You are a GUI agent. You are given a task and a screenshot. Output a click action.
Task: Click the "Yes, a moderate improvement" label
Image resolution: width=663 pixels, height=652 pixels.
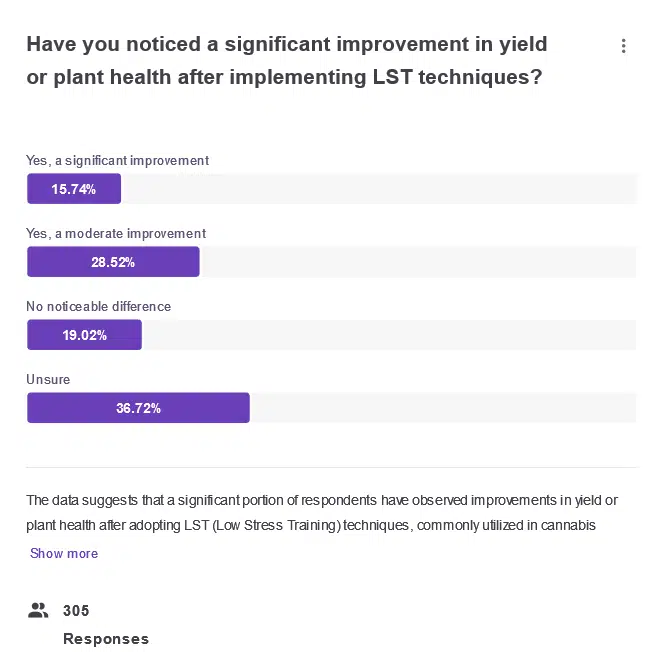[x=116, y=233]
